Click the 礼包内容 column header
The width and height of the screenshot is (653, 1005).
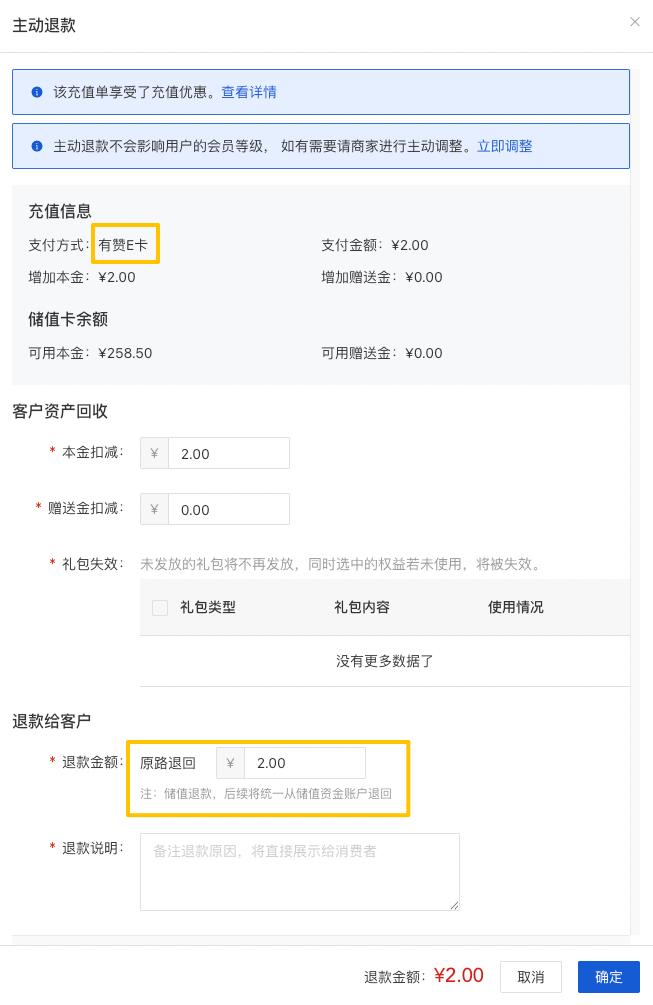click(x=362, y=607)
